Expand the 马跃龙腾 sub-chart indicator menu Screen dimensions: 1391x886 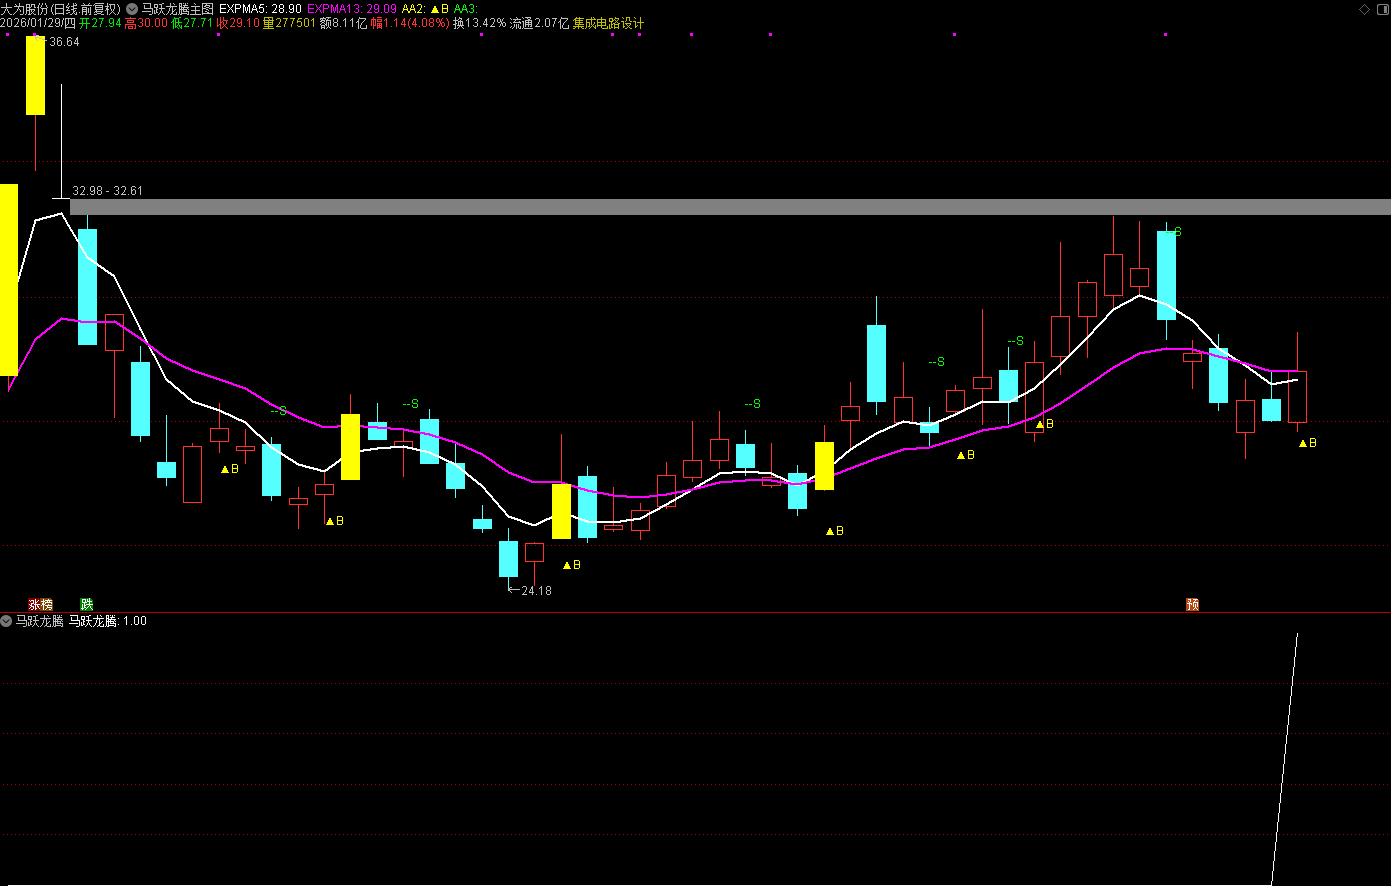(7, 621)
